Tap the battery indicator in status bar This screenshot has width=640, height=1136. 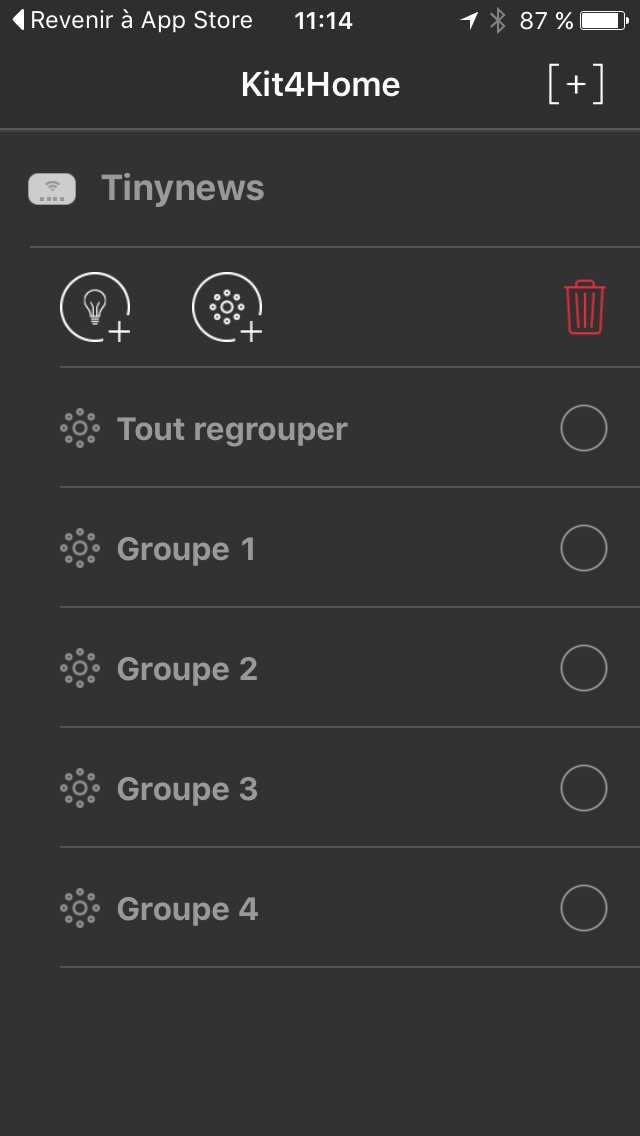[603, 20]
